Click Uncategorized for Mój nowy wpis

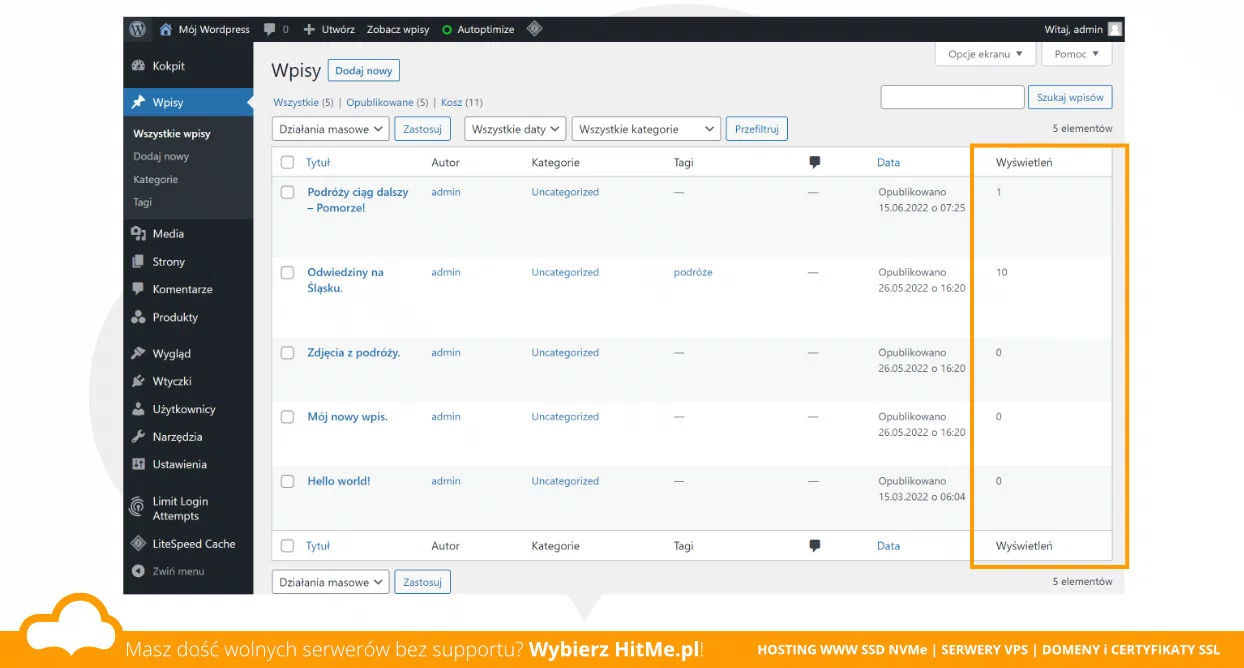click(x=565, y=417)
